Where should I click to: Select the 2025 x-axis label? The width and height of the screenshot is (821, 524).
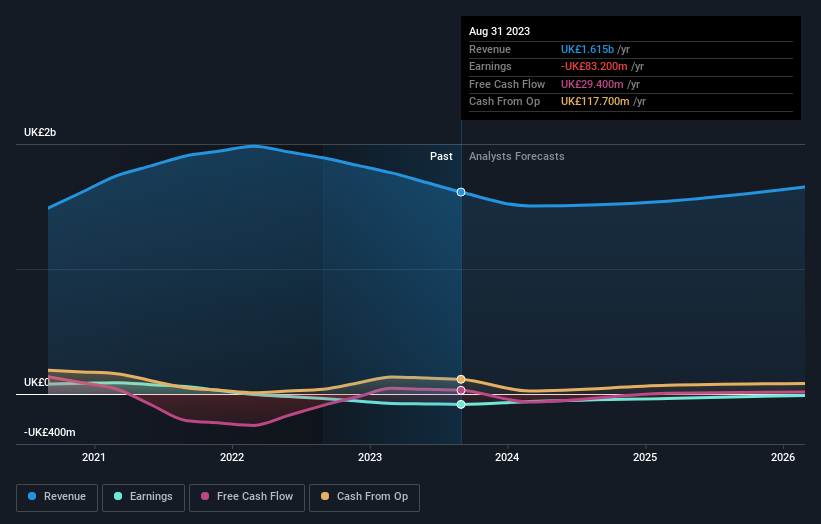coord(645,457)
